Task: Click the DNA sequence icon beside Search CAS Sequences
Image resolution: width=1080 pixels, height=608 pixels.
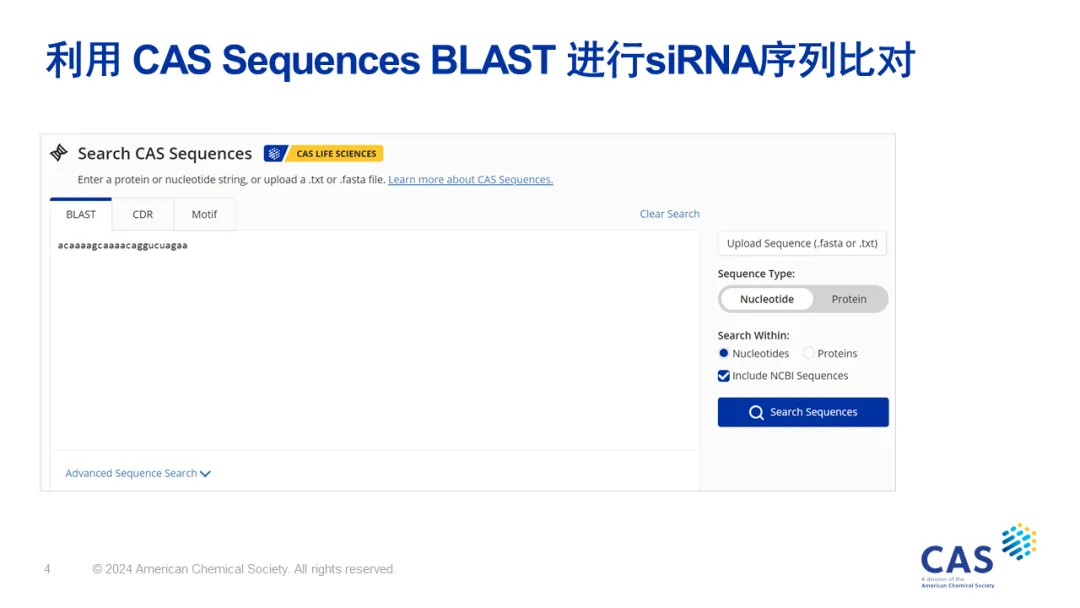Action: coord(60,153)
